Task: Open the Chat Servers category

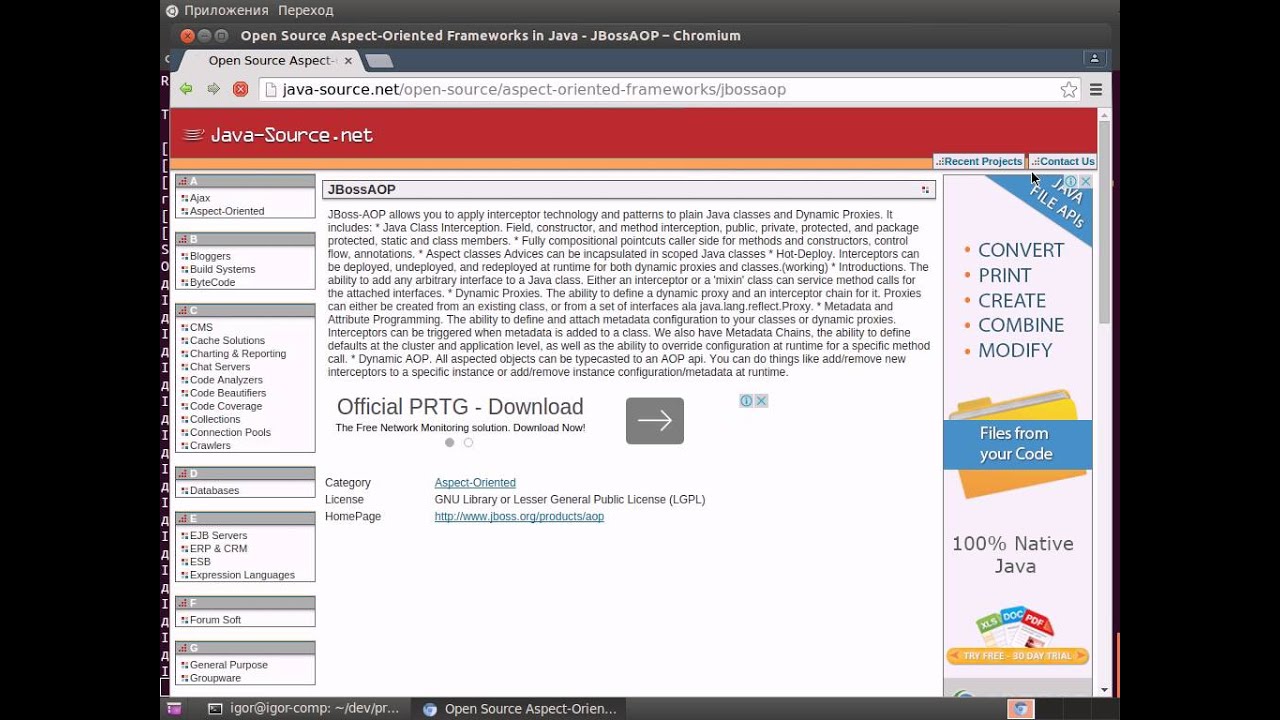Action: pyautogui.click(x=220, y=366)
